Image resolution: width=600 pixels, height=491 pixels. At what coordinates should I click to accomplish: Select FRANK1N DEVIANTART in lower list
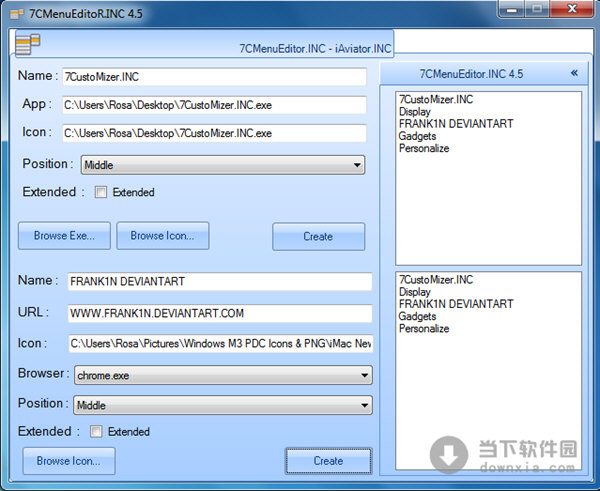[x=456, y=304]
